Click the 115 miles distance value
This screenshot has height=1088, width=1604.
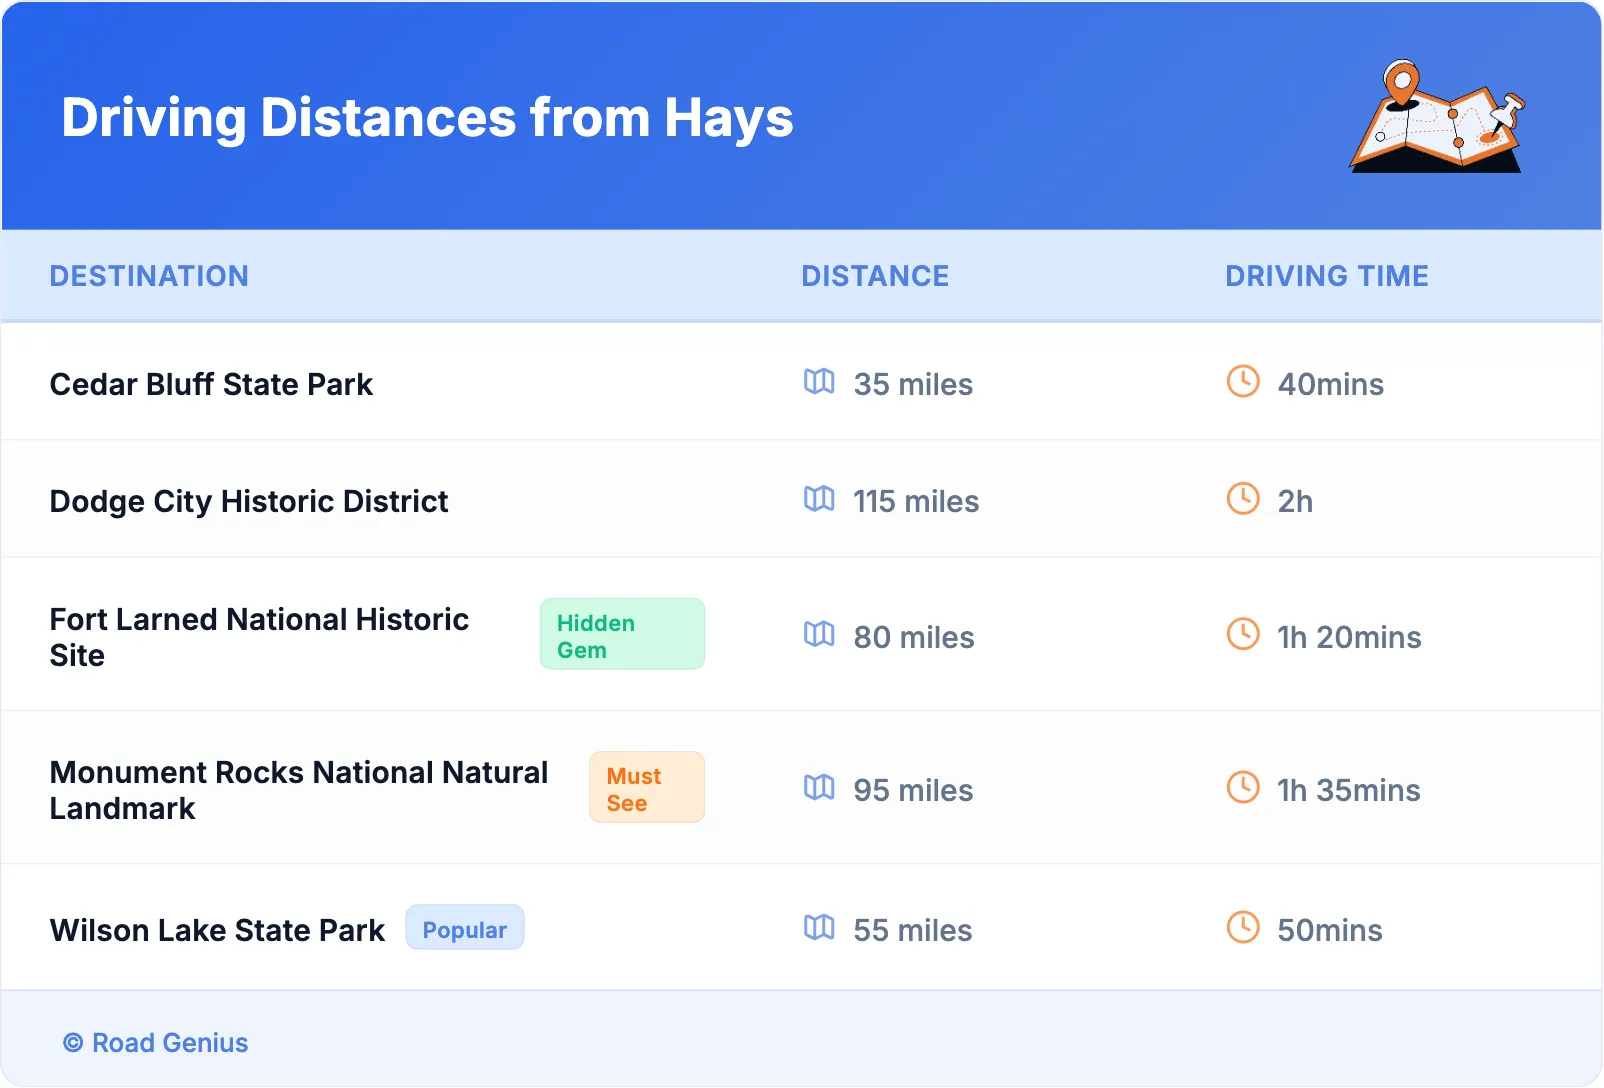[x=916, y=501]
